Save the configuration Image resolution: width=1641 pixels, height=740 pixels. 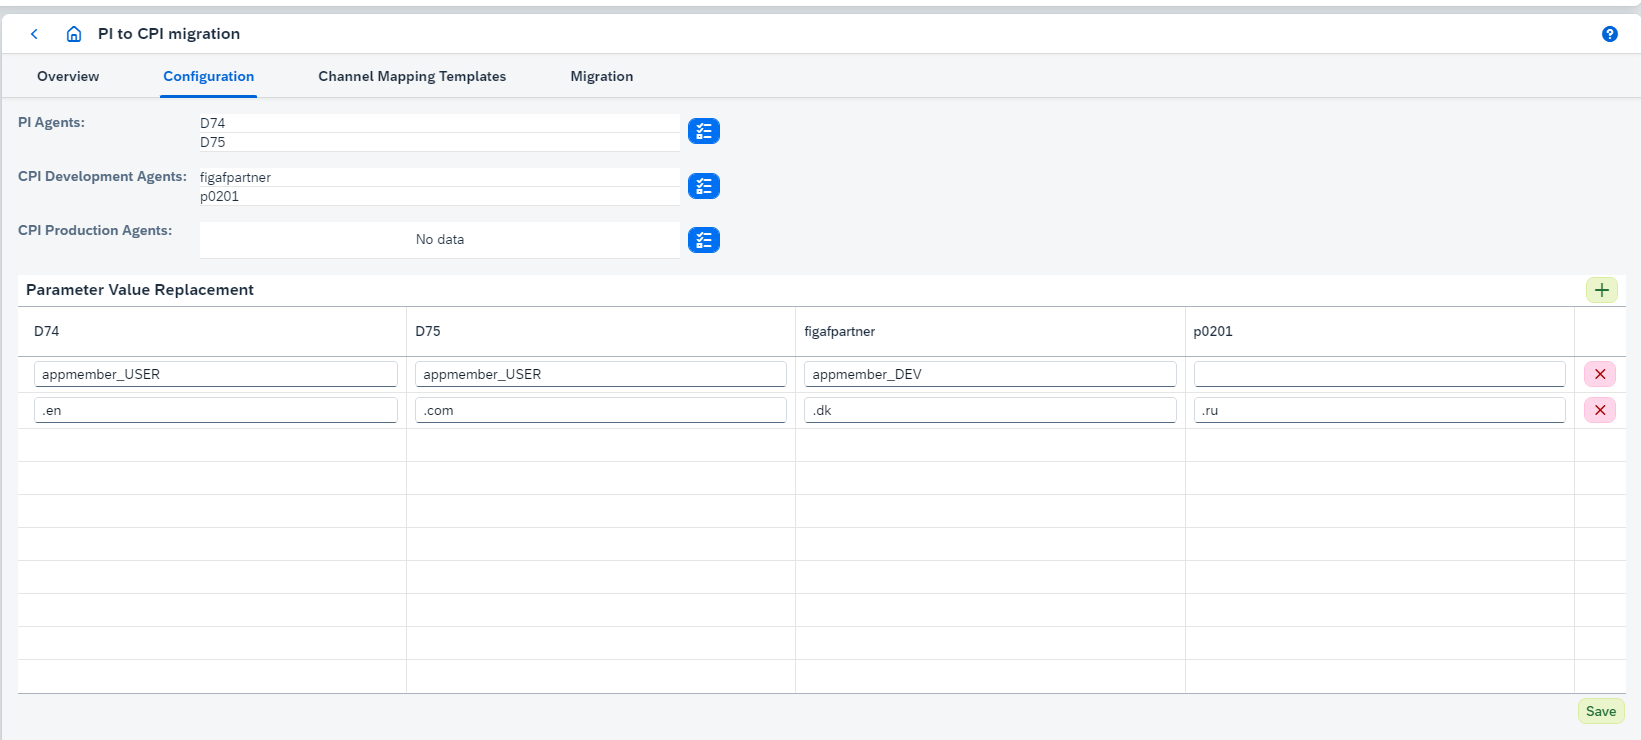coord(1601,711)
